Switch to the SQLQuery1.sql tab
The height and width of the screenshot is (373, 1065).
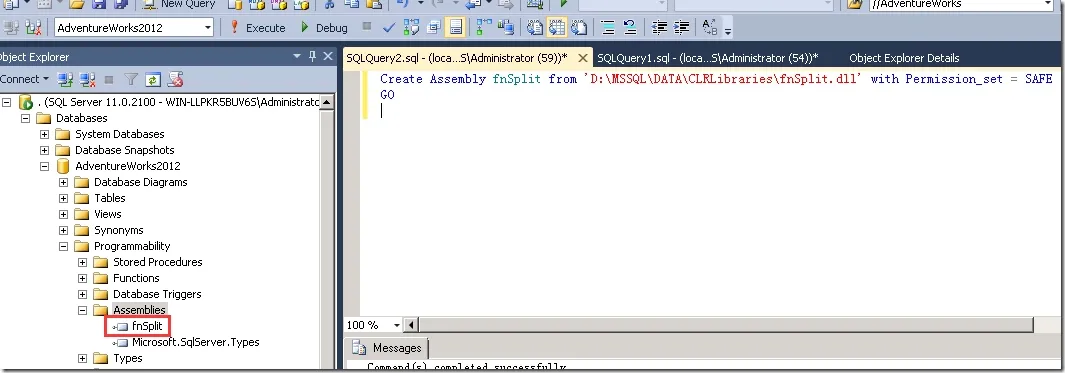[x=708, y=58]
